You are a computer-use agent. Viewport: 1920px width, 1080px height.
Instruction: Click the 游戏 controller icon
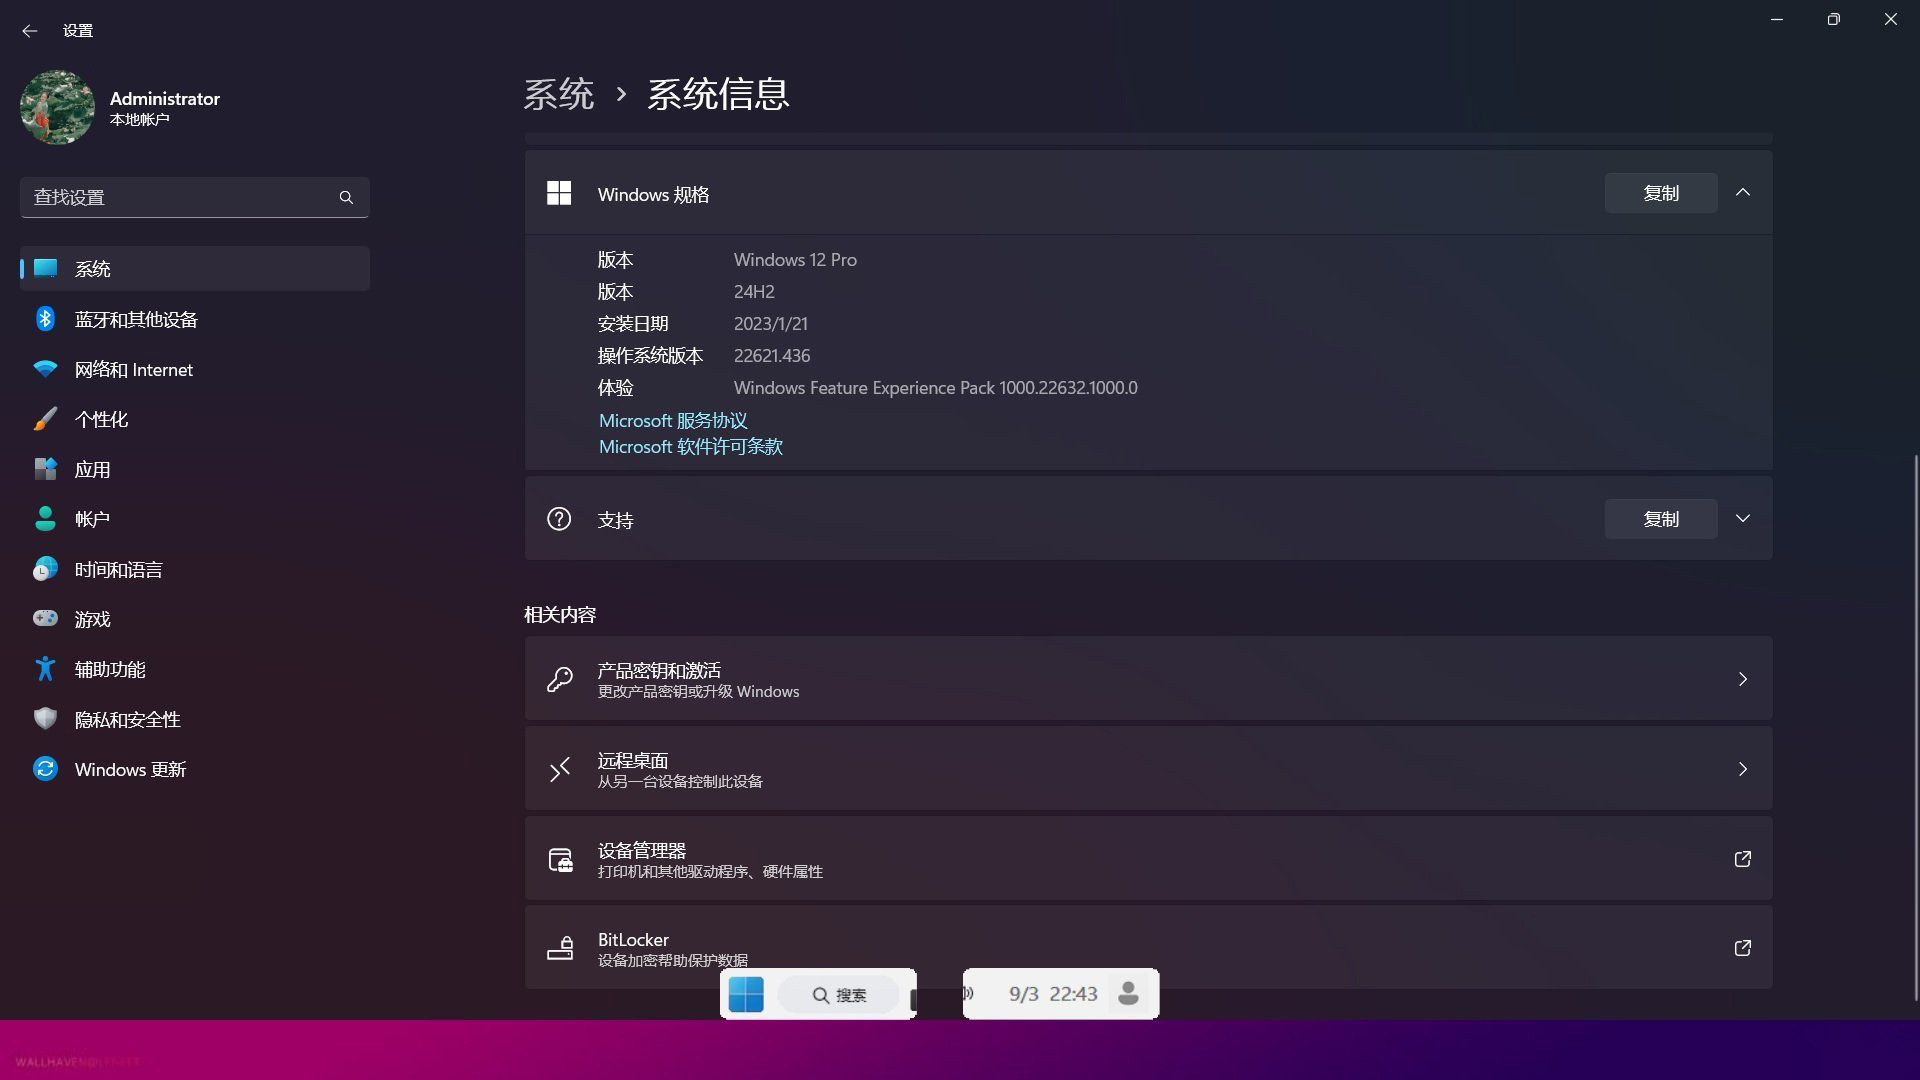(x=45, y=618)
